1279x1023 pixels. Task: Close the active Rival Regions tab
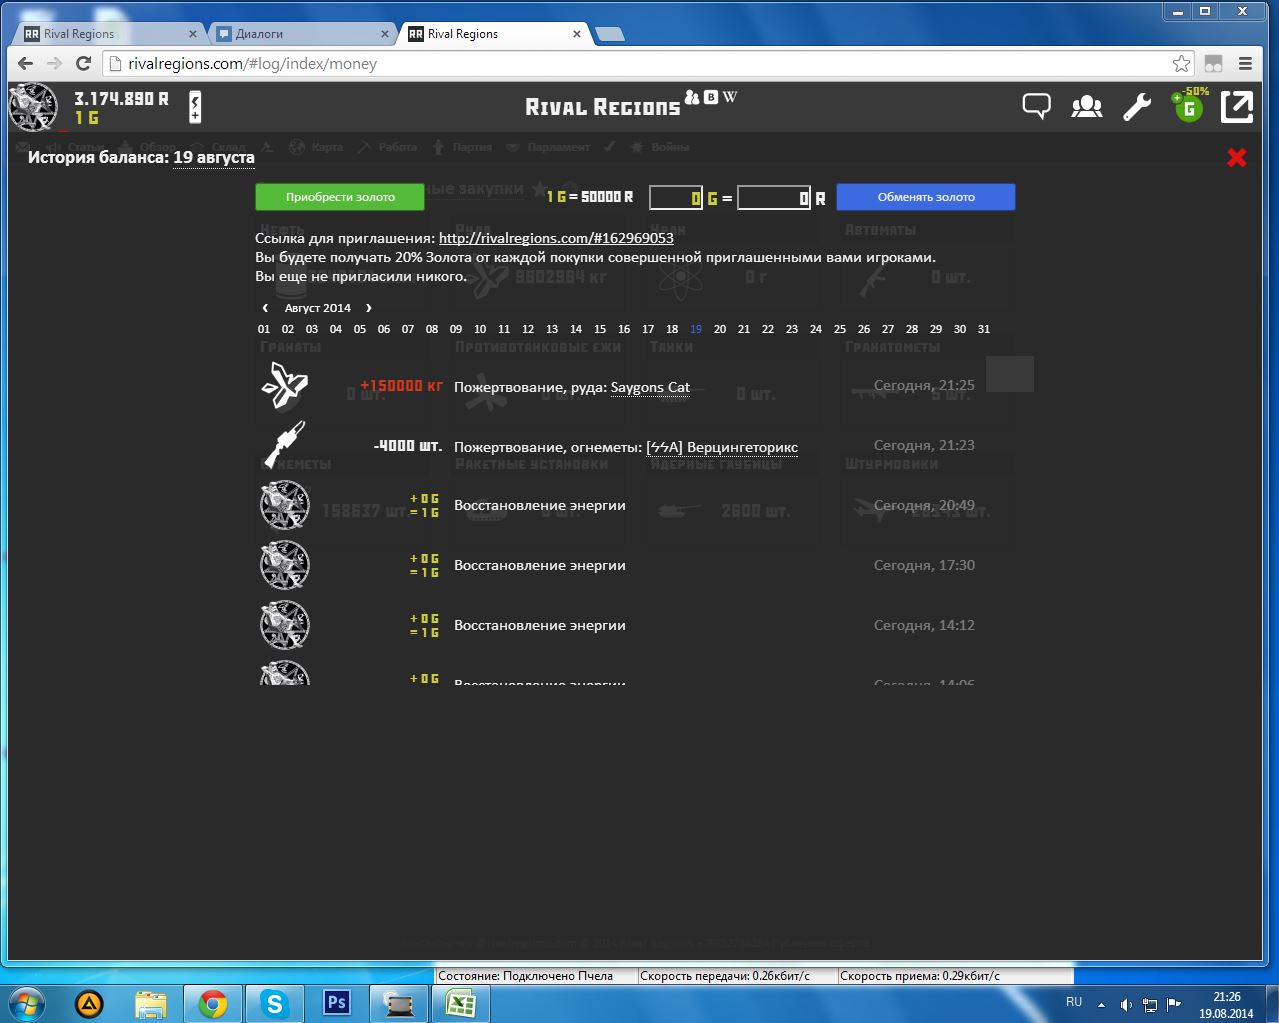click(x=577, y=33)
